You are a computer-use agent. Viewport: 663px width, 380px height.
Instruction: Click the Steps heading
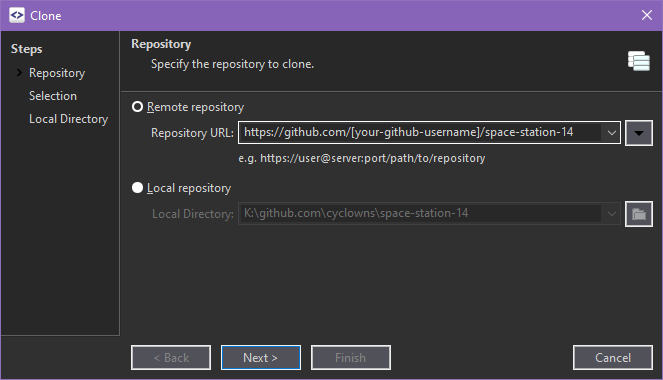click(x=26, y=49)
